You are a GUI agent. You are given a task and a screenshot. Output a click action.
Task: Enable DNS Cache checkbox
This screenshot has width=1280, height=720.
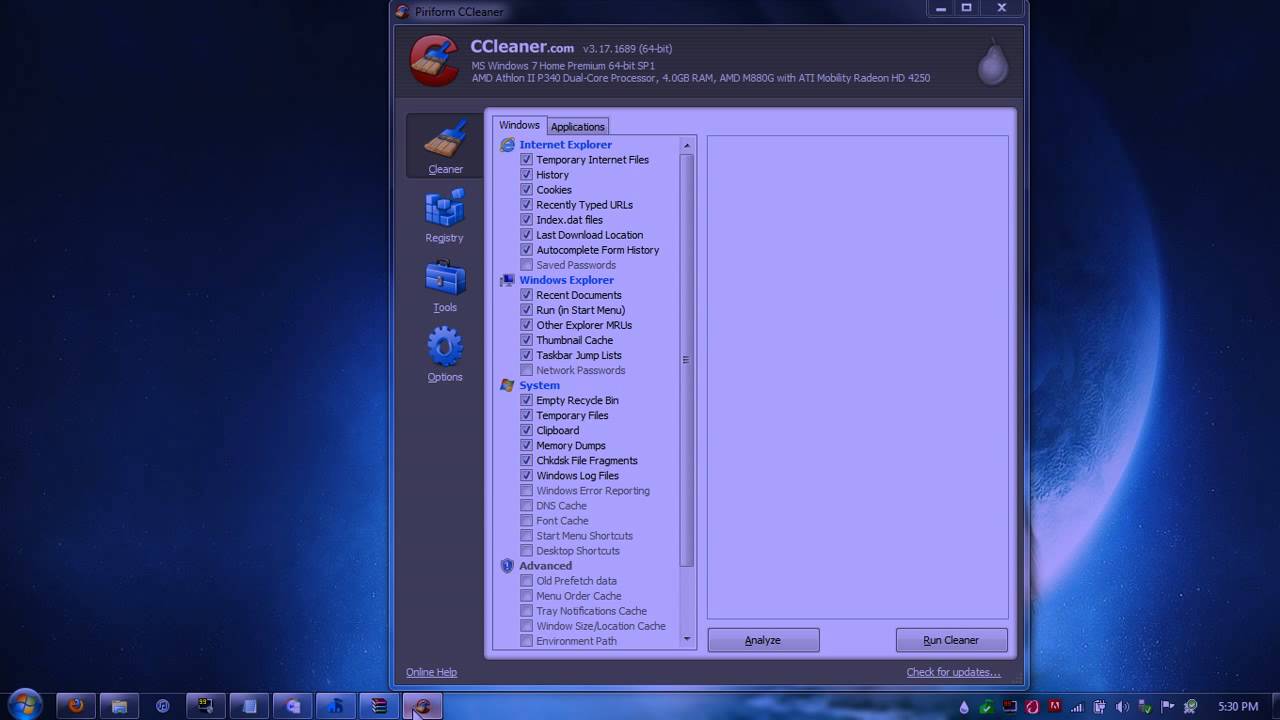pyautogui.click(x=526, y=506)
